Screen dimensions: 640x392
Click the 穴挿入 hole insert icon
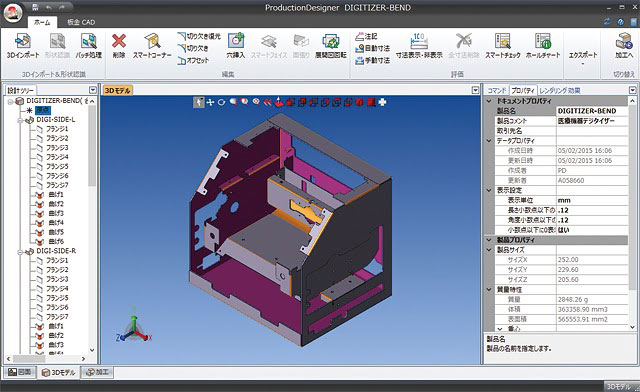pos(236,46)
